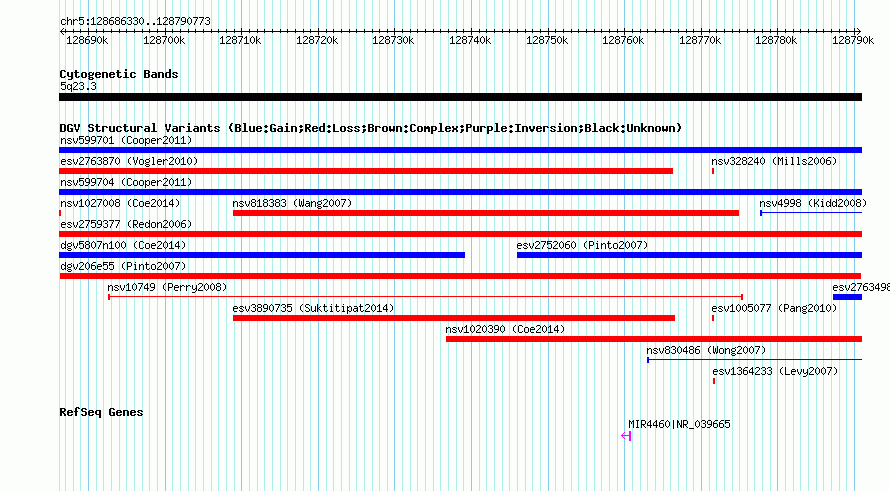The height and width of the screenshot is (491, 890).
Task: Click the nsv599704 (Cooper2011) label
Action: 126,182
